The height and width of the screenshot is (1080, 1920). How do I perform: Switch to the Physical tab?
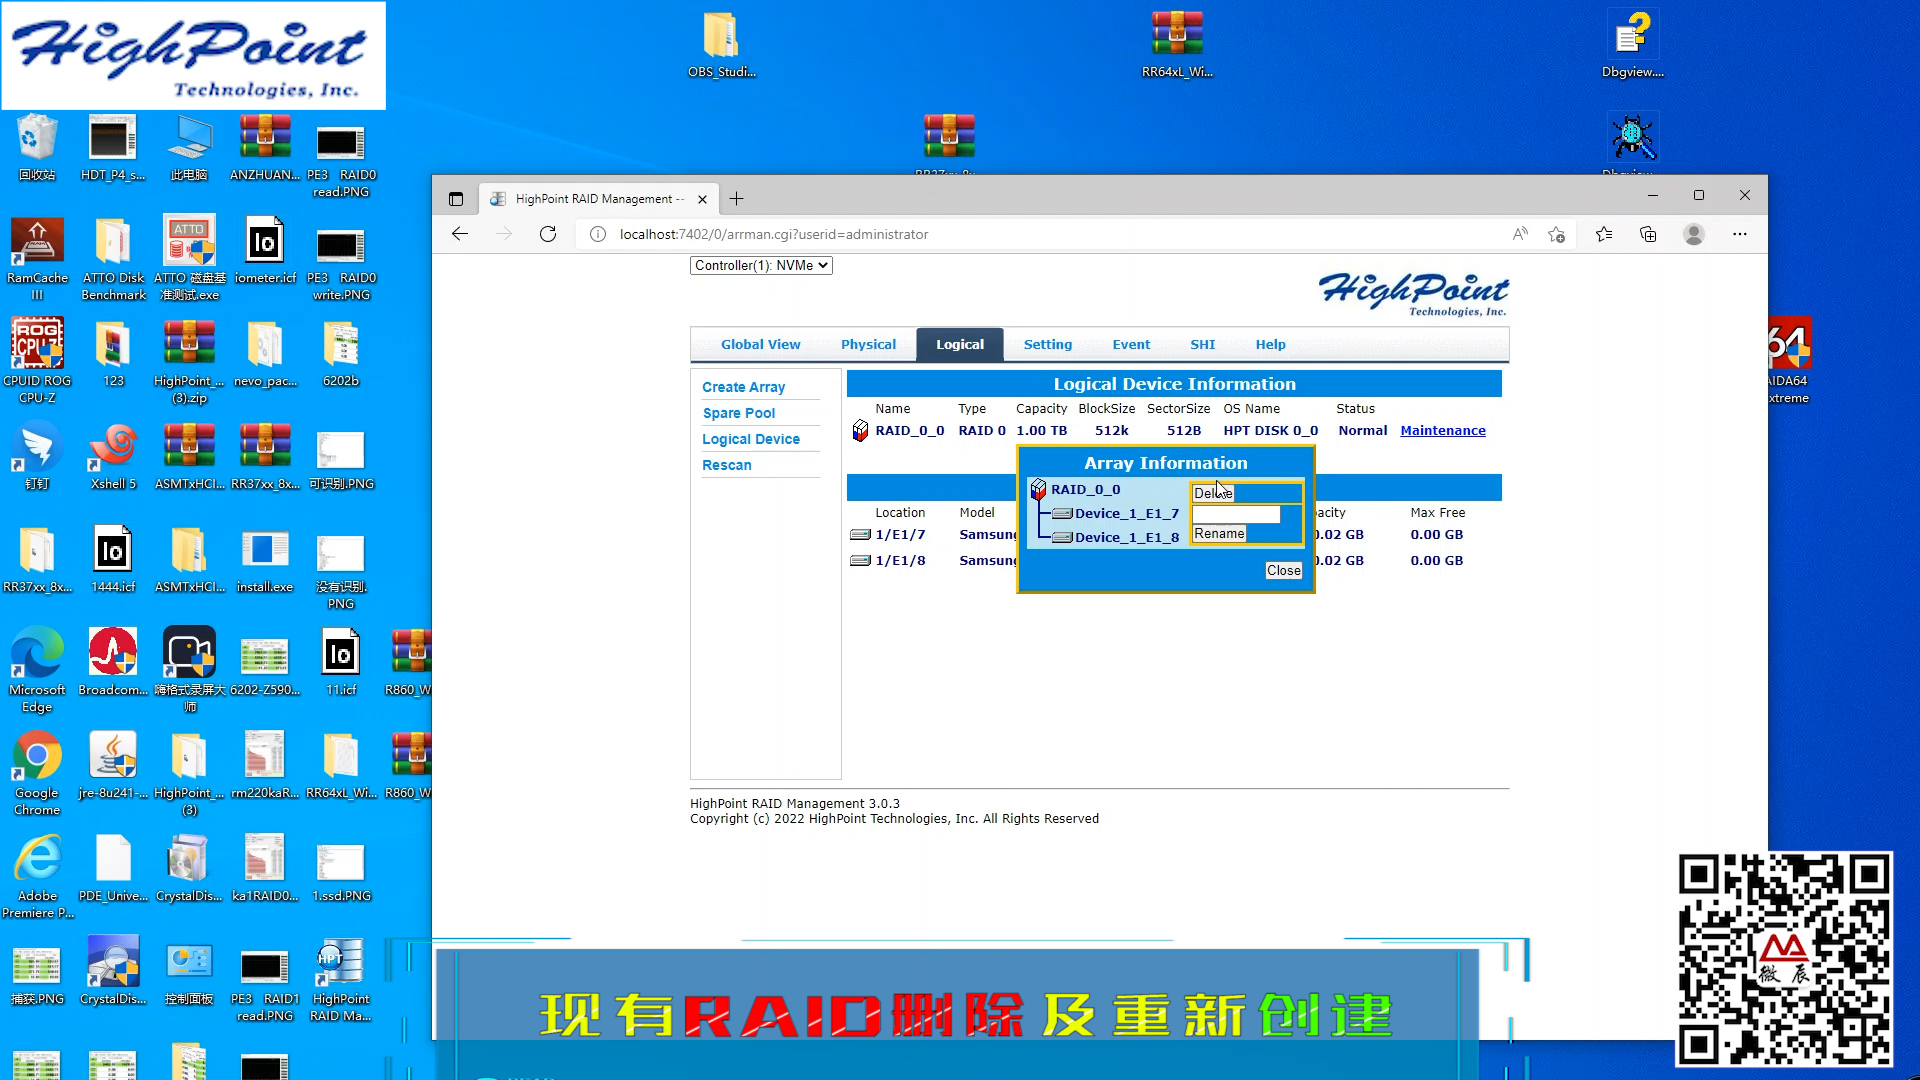(x=868, y=345)
